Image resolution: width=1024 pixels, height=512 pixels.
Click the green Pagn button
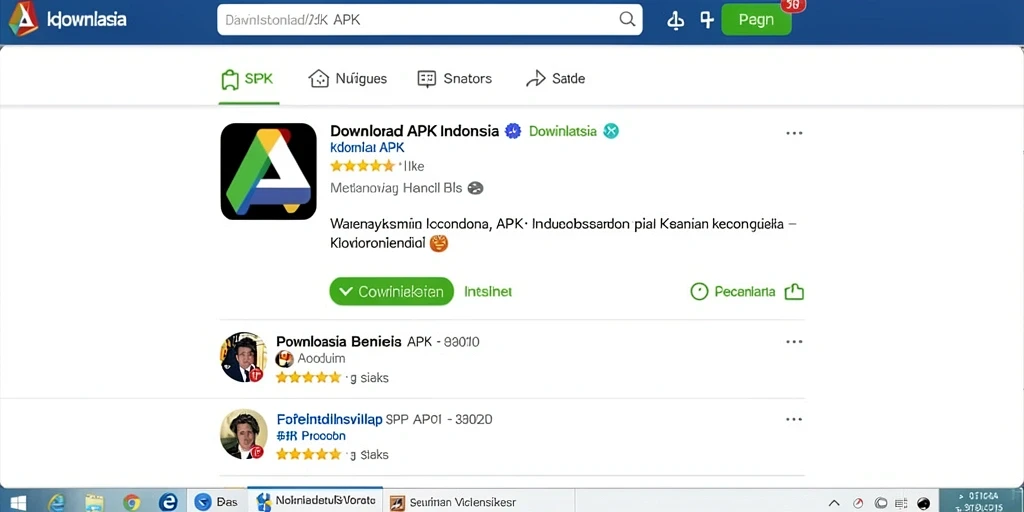(756, 20)
